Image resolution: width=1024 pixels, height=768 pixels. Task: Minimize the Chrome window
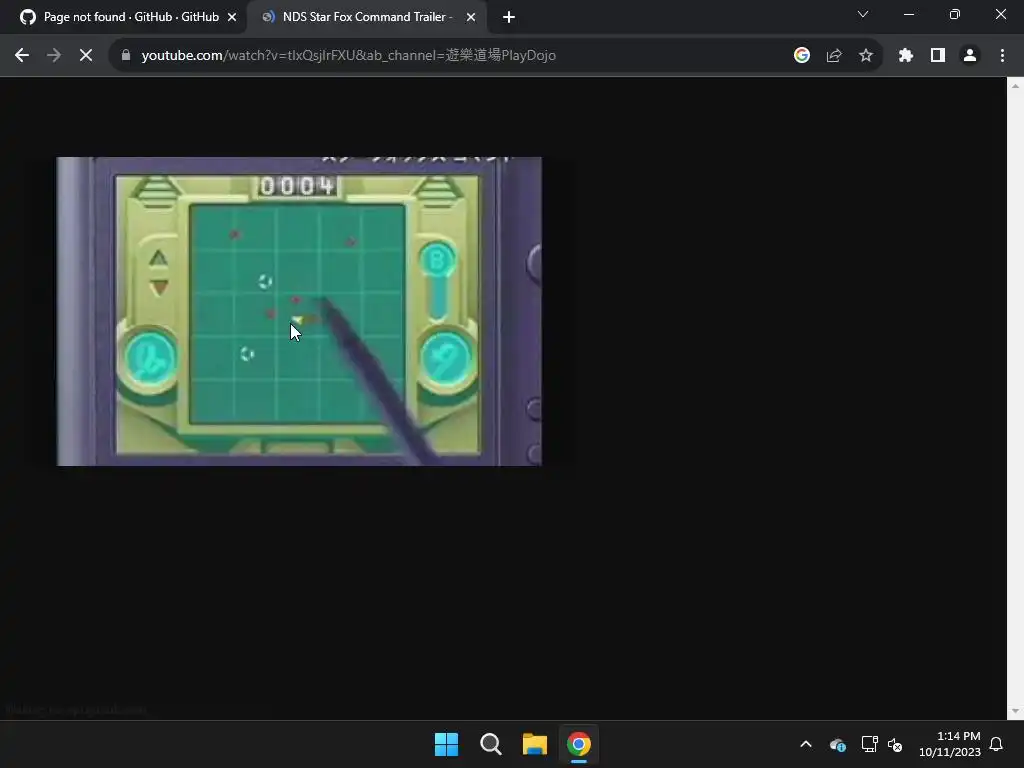[x=909, y=14]
